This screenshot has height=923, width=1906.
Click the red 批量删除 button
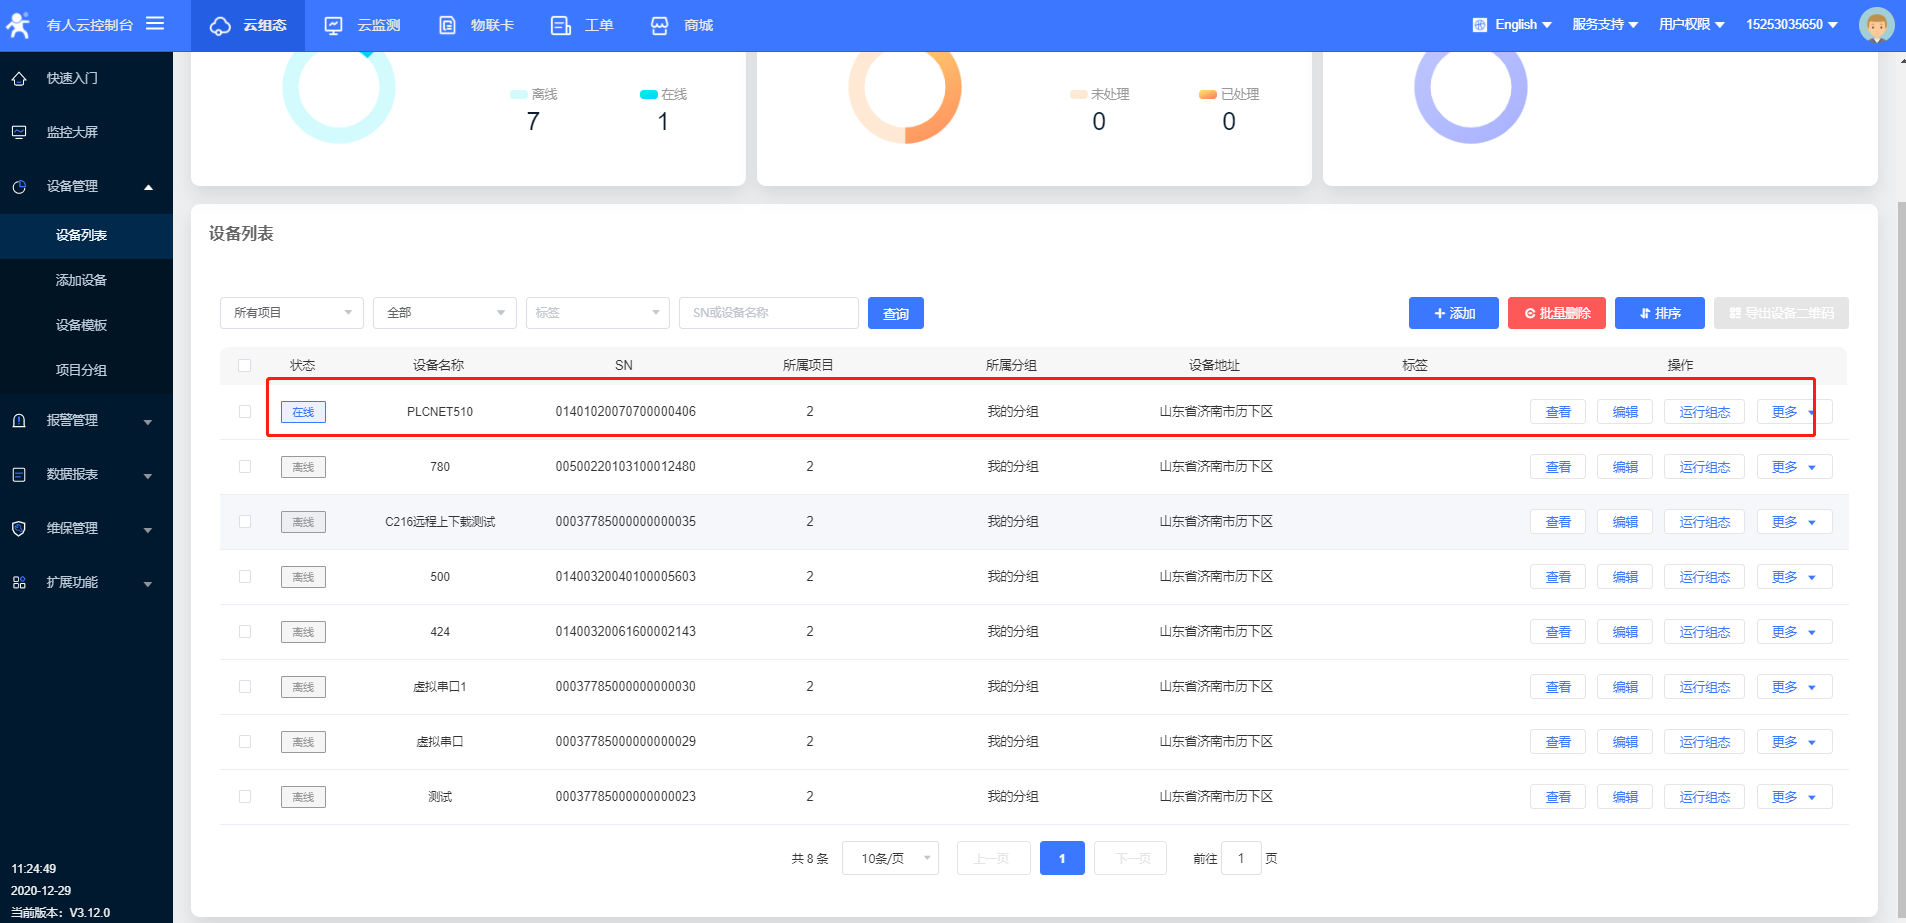(x=1556, y=313)
